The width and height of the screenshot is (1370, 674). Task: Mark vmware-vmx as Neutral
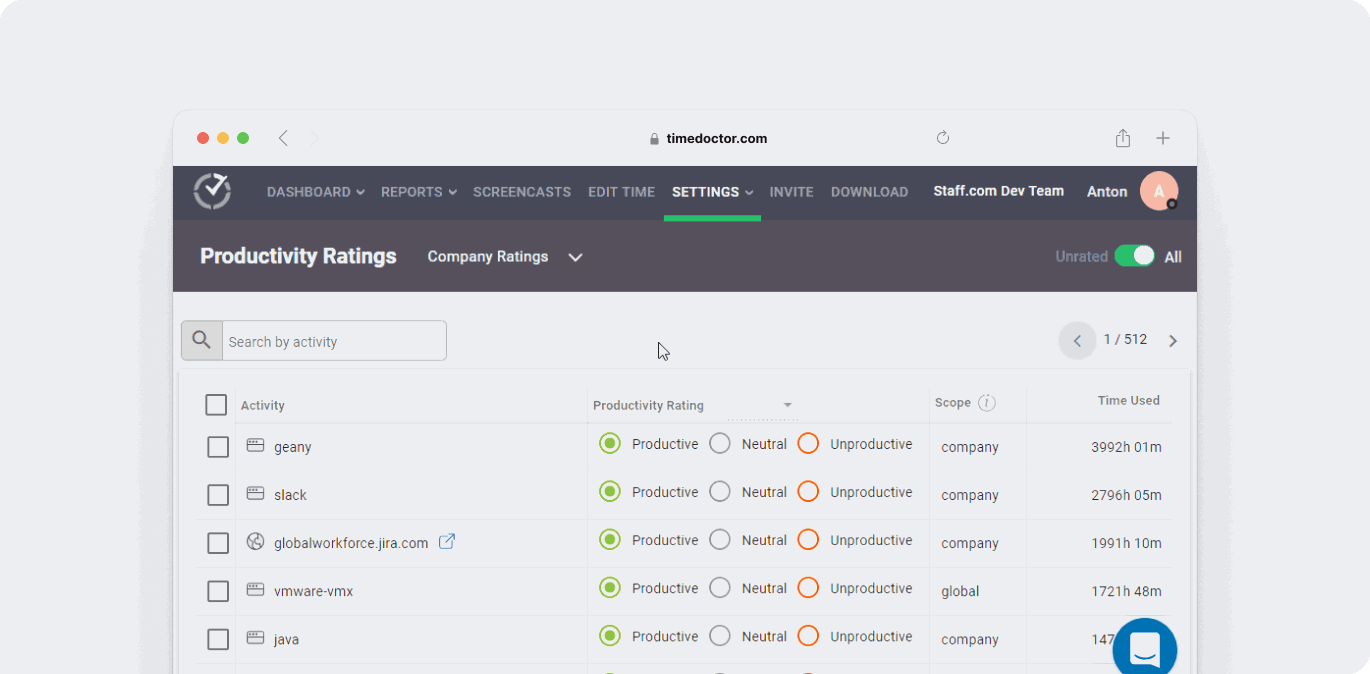pos(720,588)
